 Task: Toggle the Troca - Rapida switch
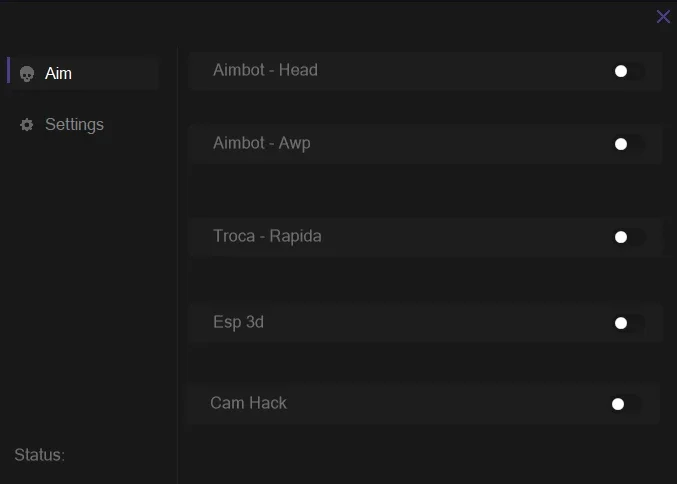tap(630, 237)
